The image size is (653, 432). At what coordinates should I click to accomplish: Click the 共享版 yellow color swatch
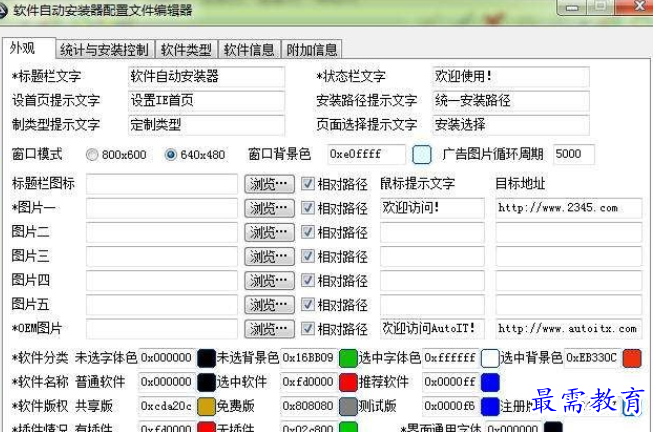[x=206, y=406]
